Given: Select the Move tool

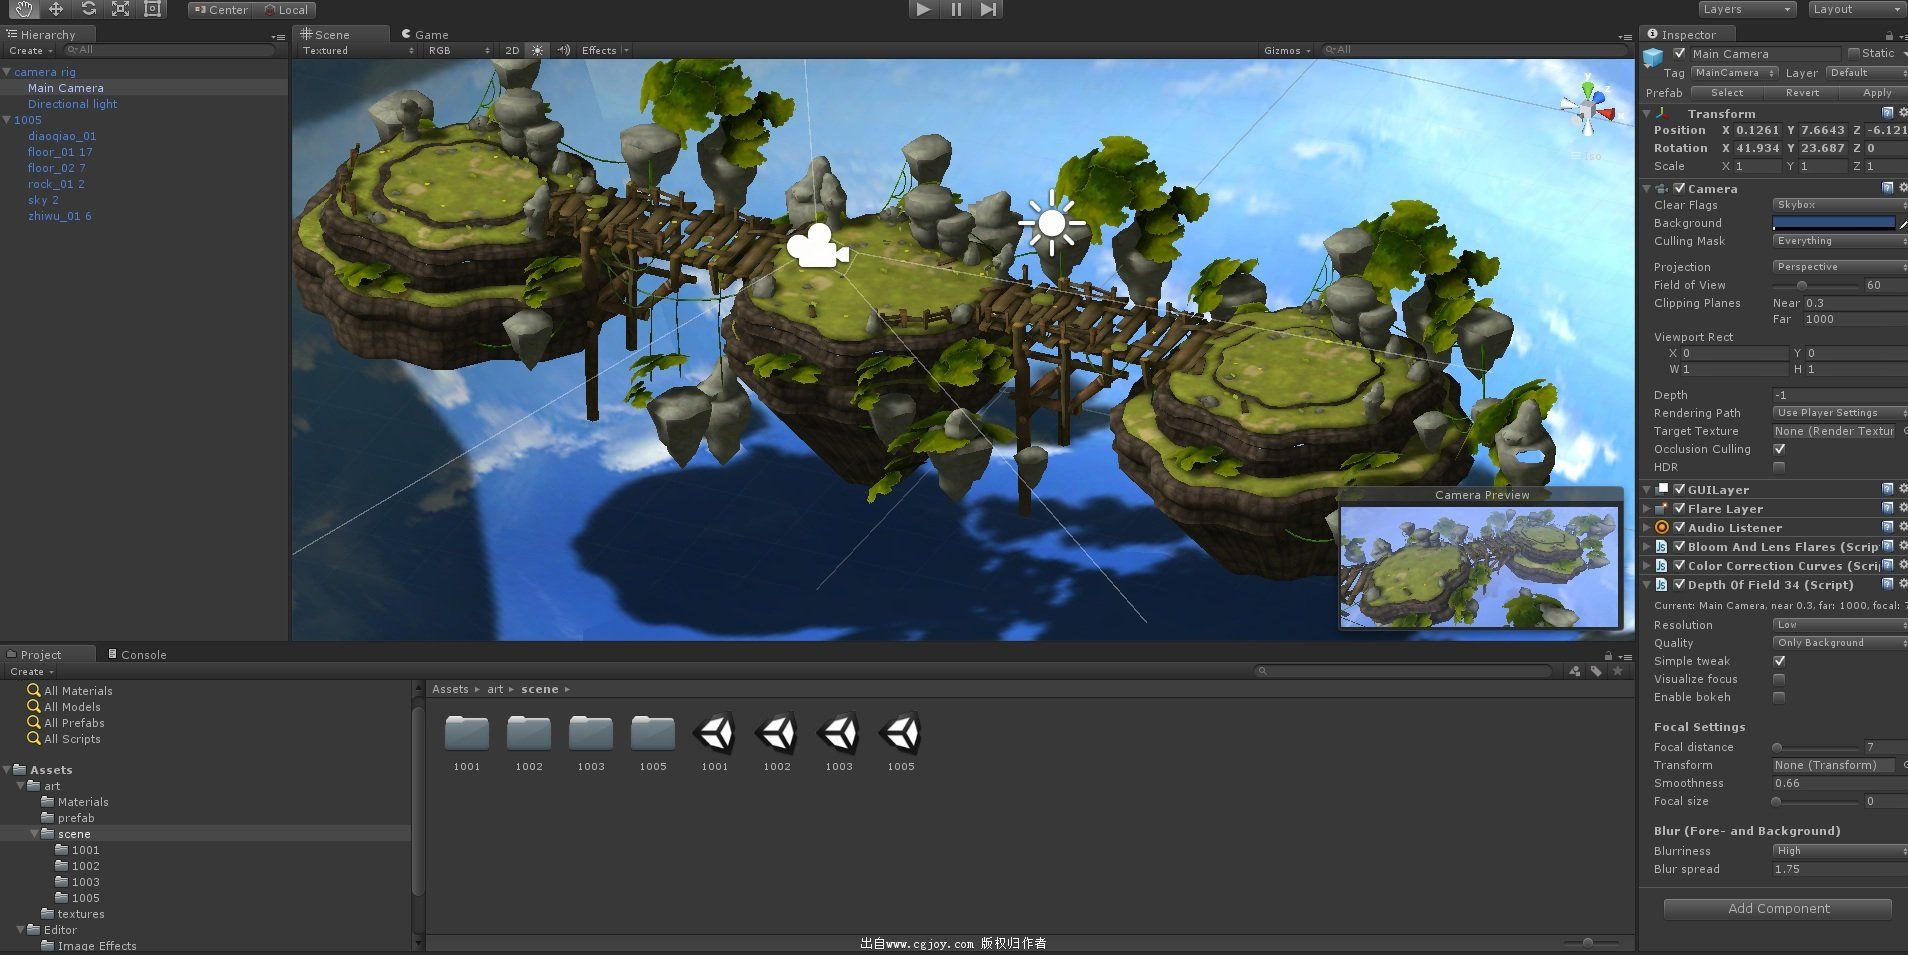Looking at the screenshot, I should click(x=56, y=9).
